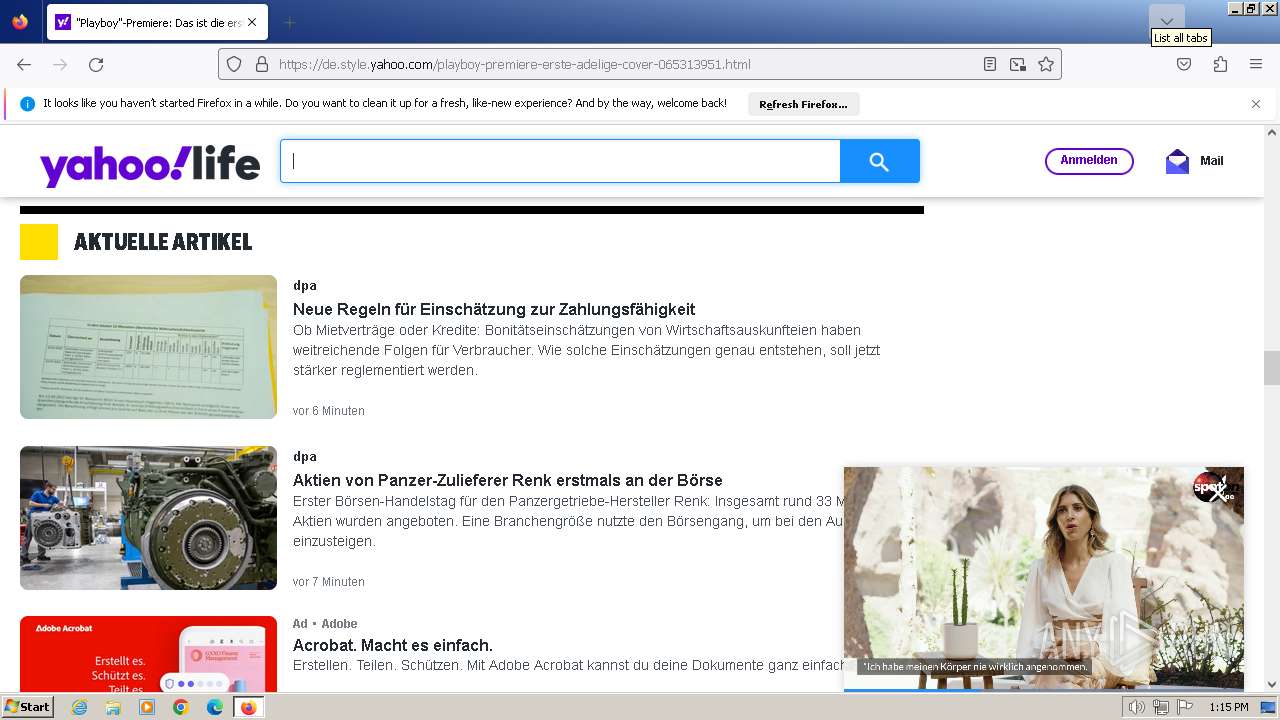Open Firefox application hamburger menu
The width and height of the screenshot is (1280, 720).
pos(1256,64)
